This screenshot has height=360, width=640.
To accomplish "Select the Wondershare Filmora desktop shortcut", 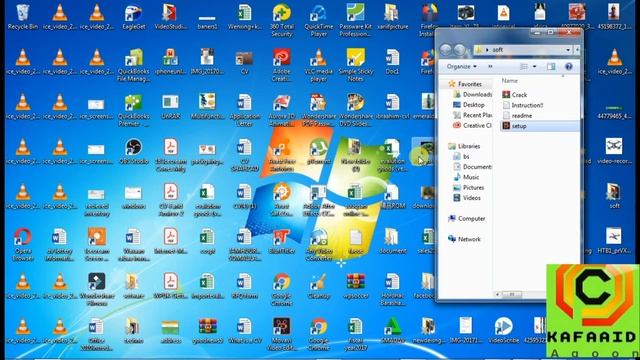I will click(97, 290).
